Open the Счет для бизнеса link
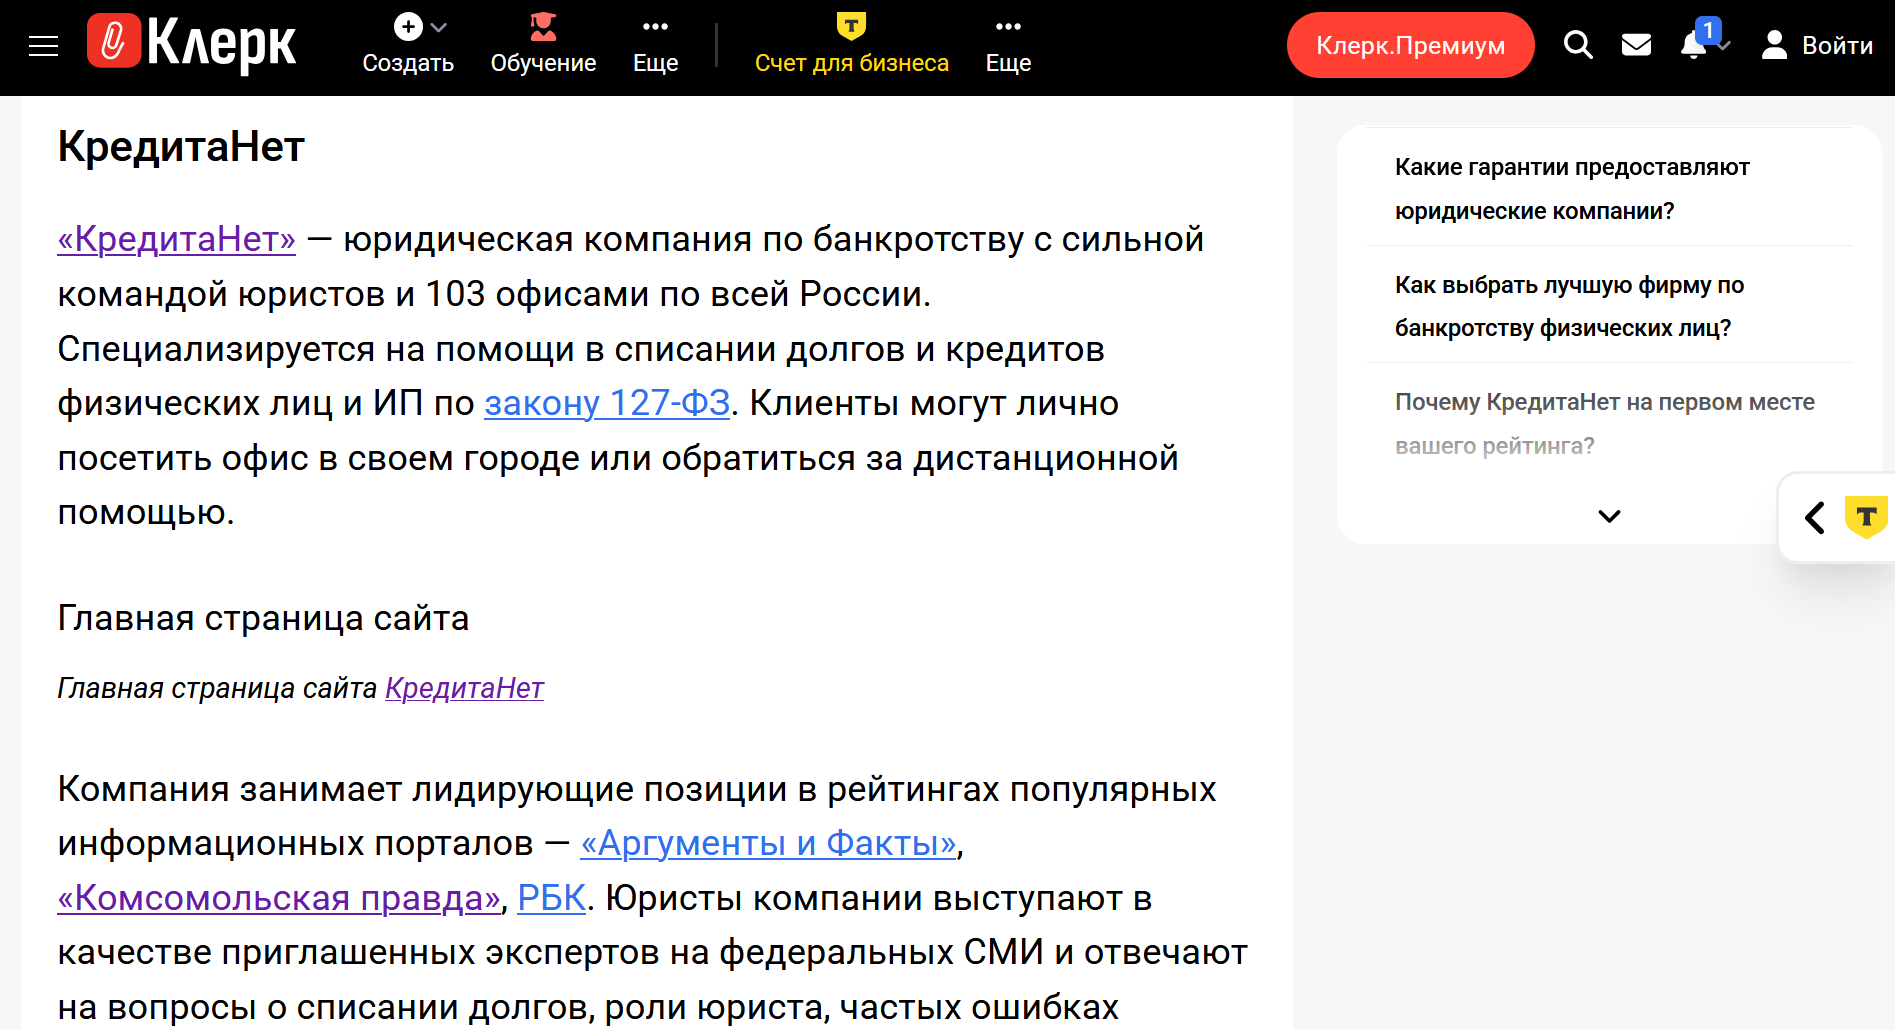Screen dimensions: 1895x1030 [851, 45]
